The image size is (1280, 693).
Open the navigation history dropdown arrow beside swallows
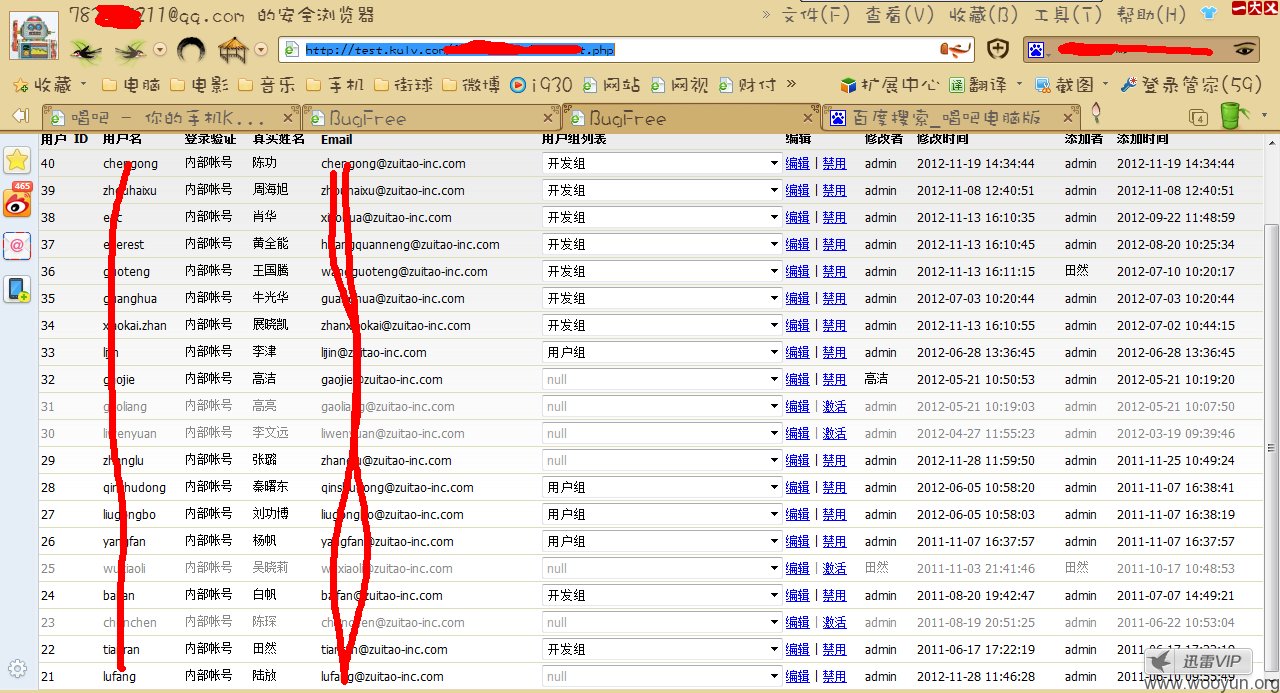click(160, 49)
